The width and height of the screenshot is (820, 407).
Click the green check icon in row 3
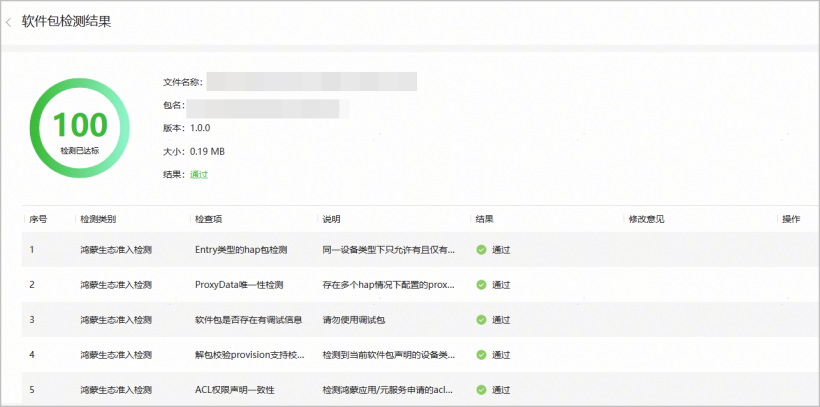(x=481, y=320)
